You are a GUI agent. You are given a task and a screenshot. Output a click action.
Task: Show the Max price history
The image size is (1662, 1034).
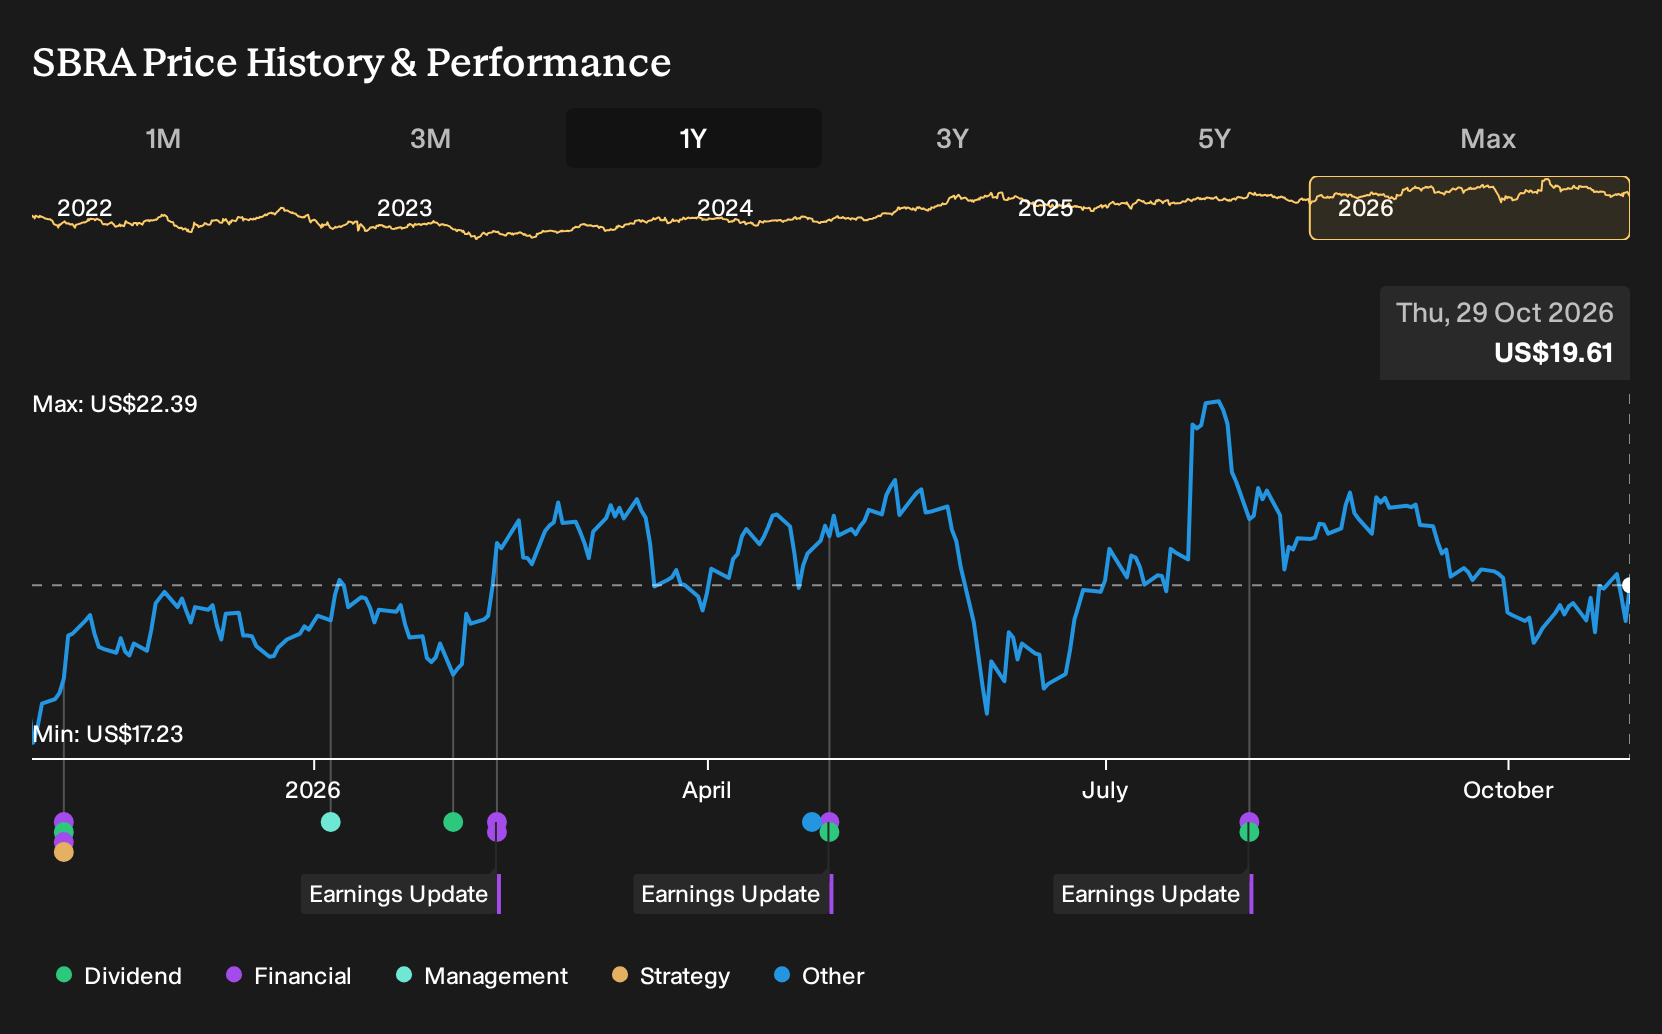click(x=1488, y=138)
